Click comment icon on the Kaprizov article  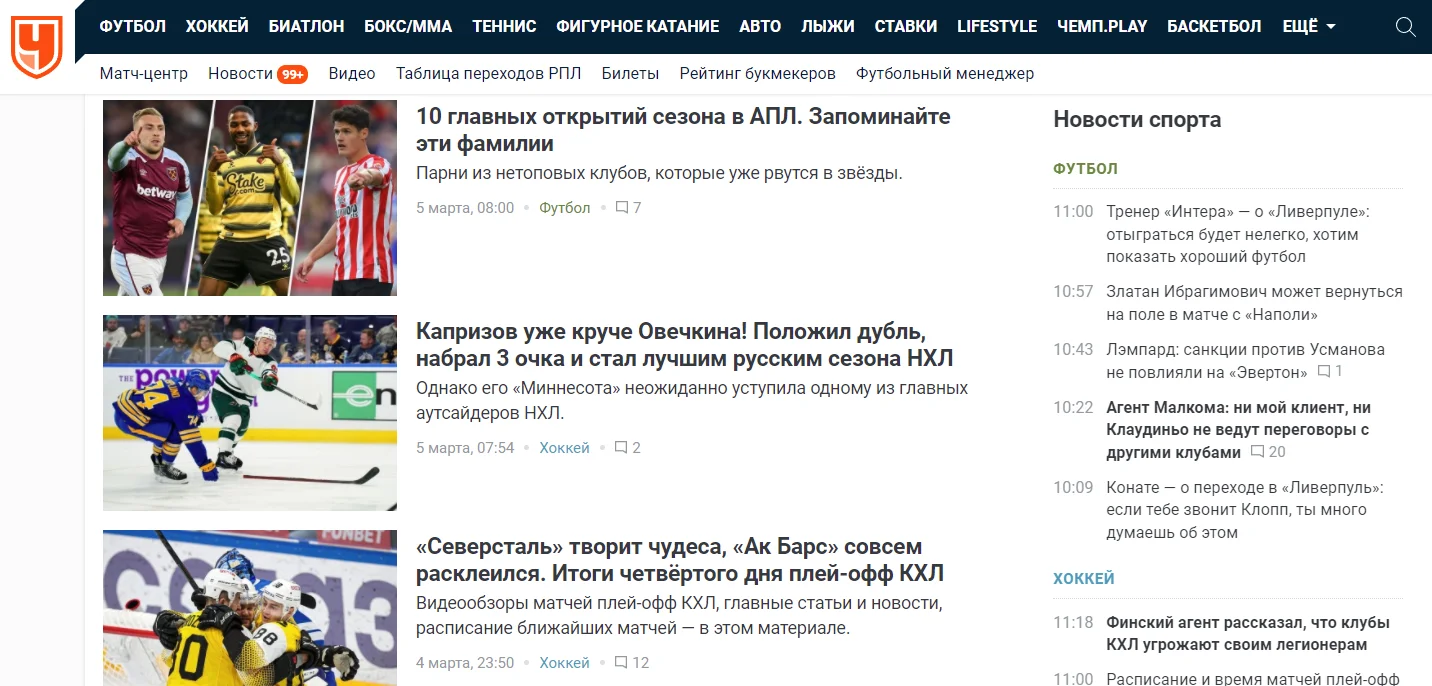coord(621,448)
